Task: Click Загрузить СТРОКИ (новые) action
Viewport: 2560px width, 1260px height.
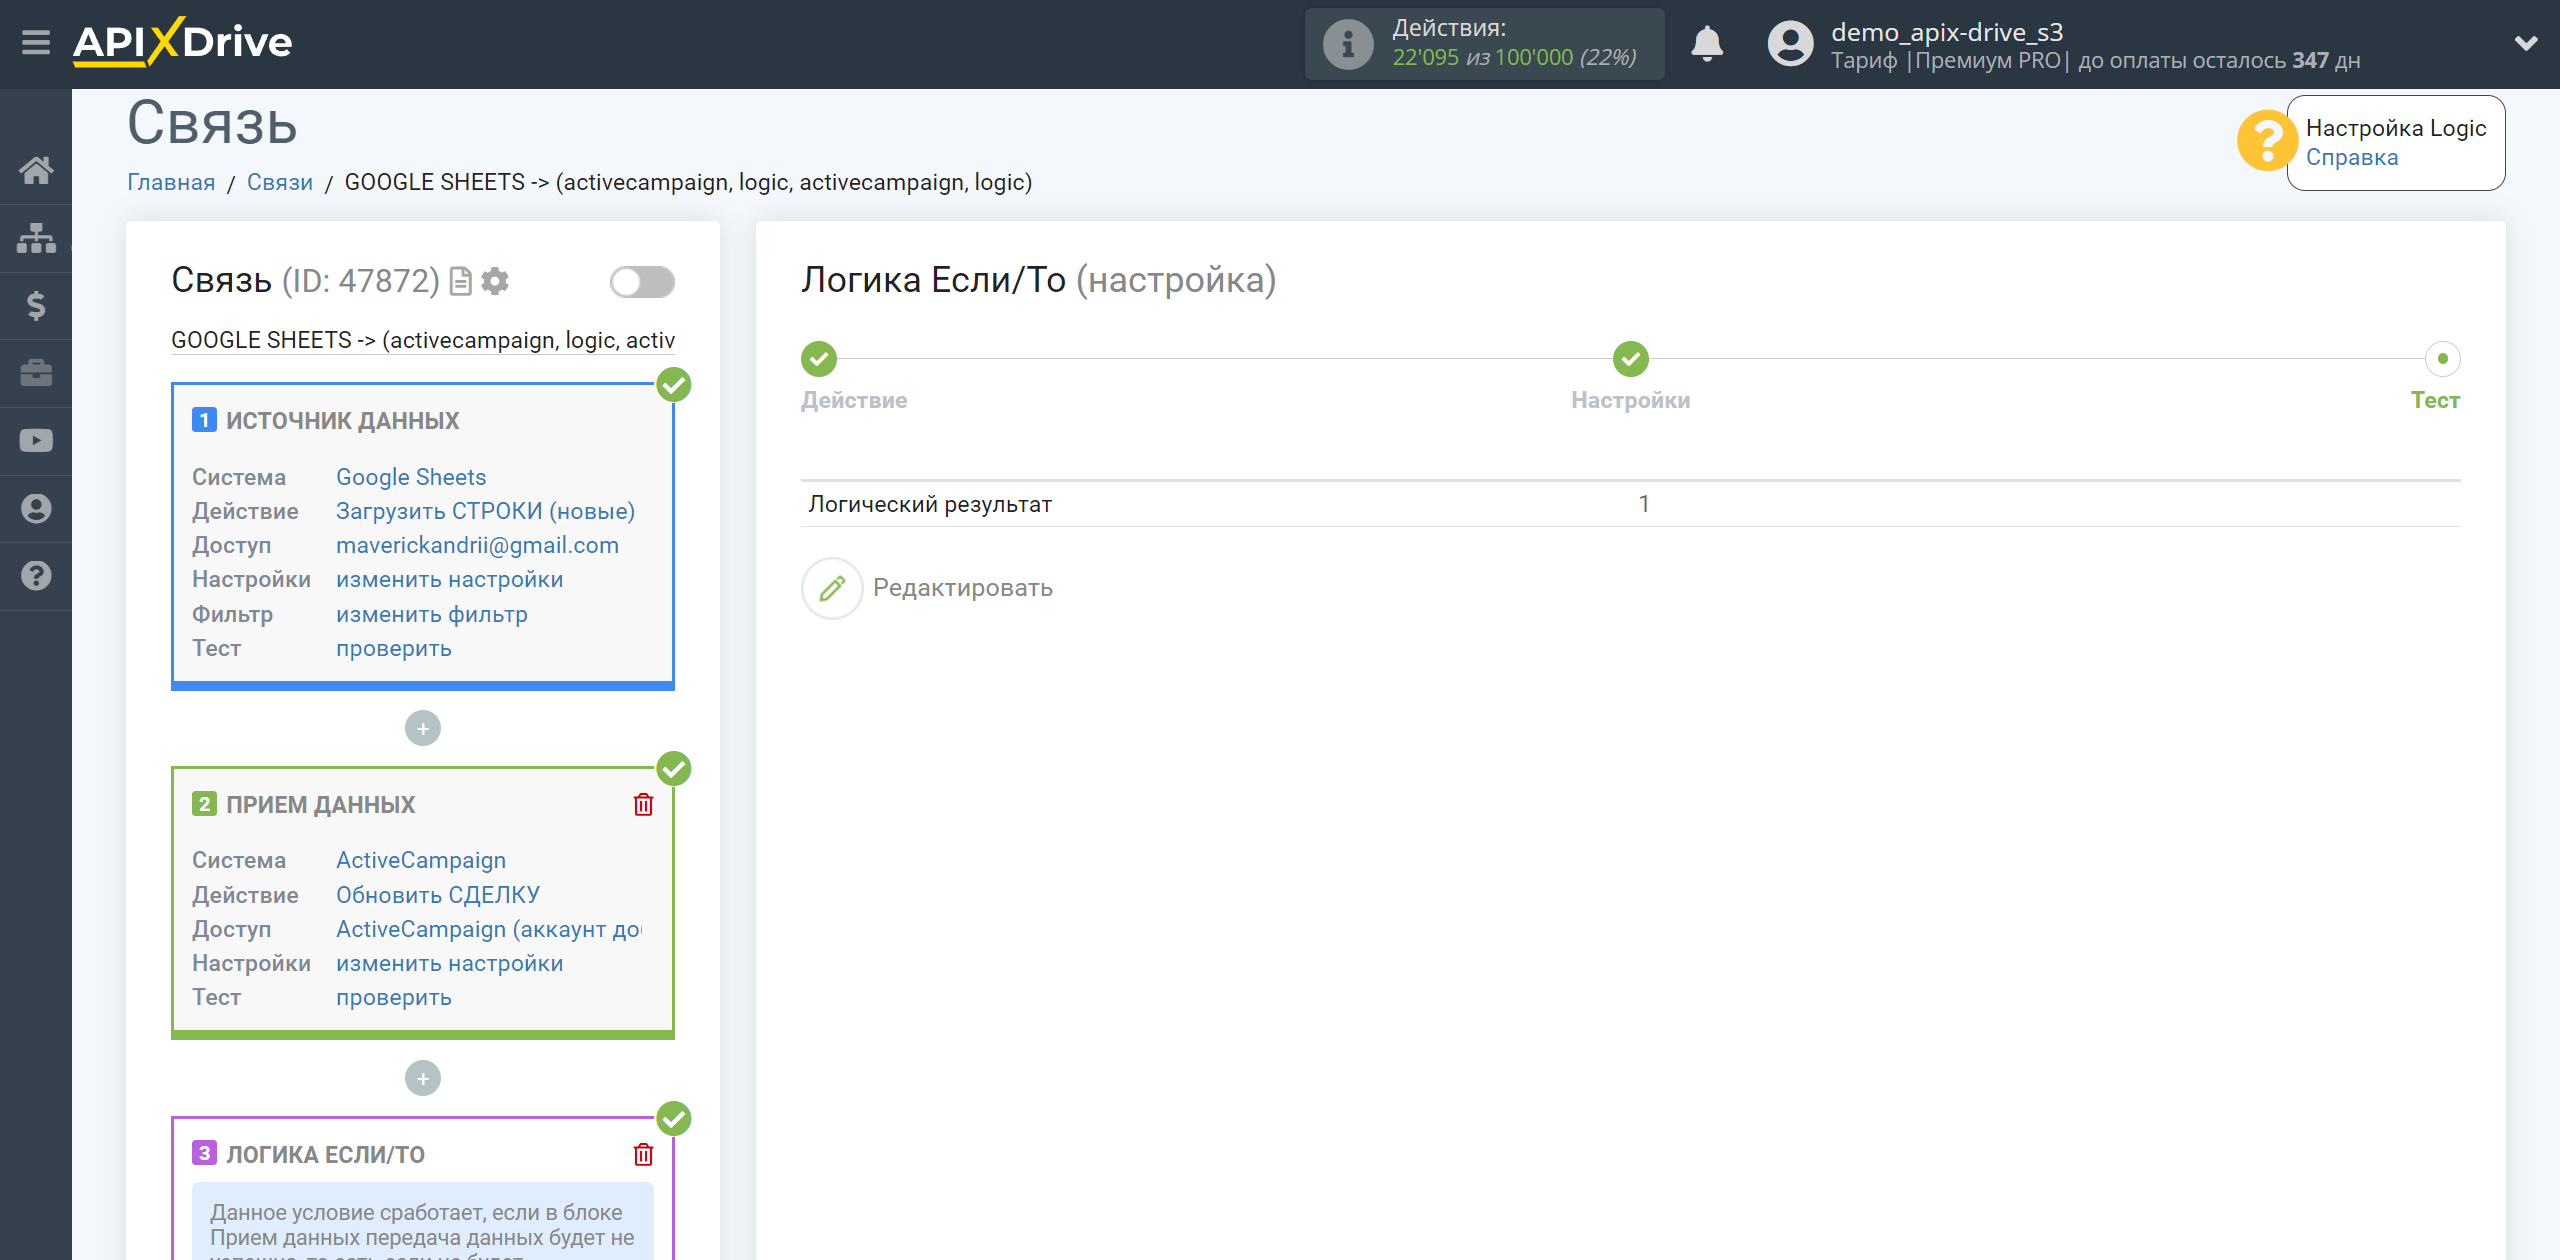Action: (485, 511)
